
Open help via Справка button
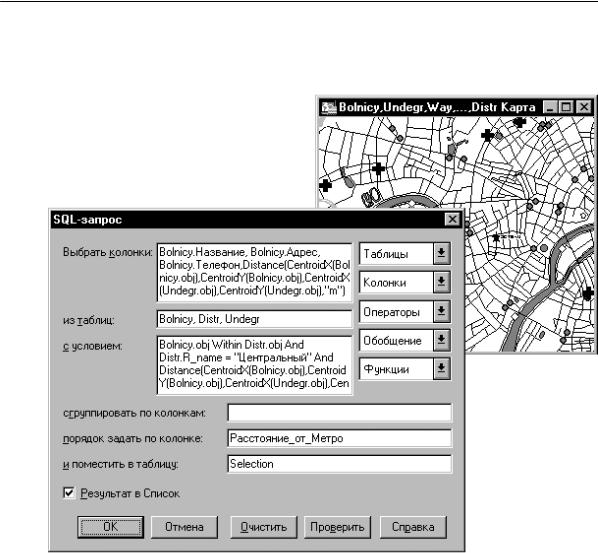[413, 527]
